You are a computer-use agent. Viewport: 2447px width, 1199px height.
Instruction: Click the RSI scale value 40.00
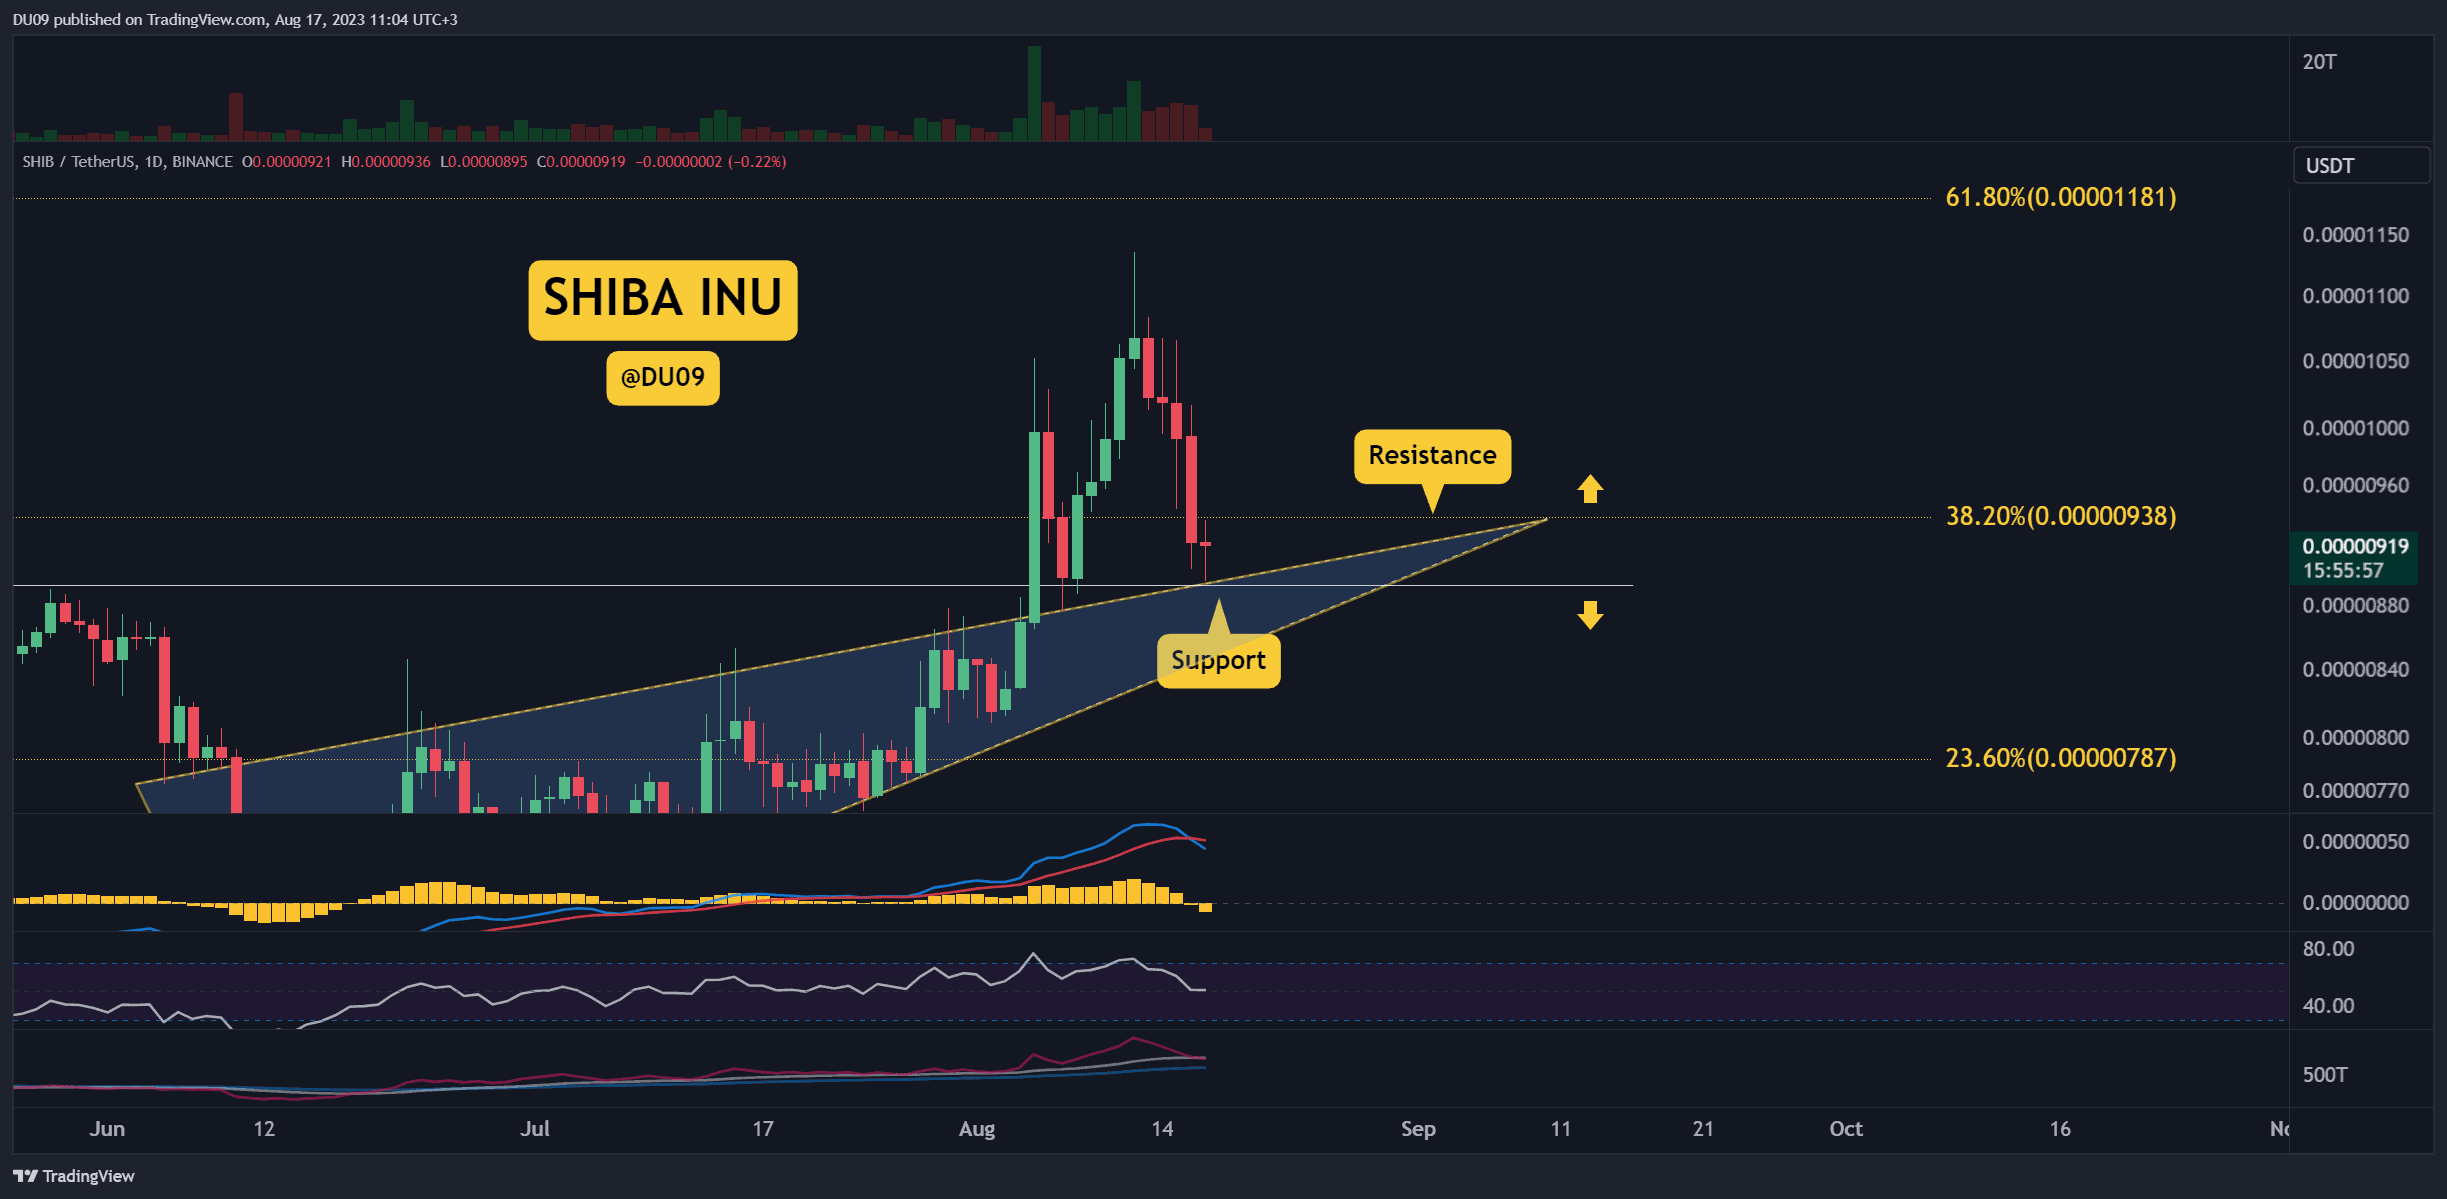click(2328, 1005)
